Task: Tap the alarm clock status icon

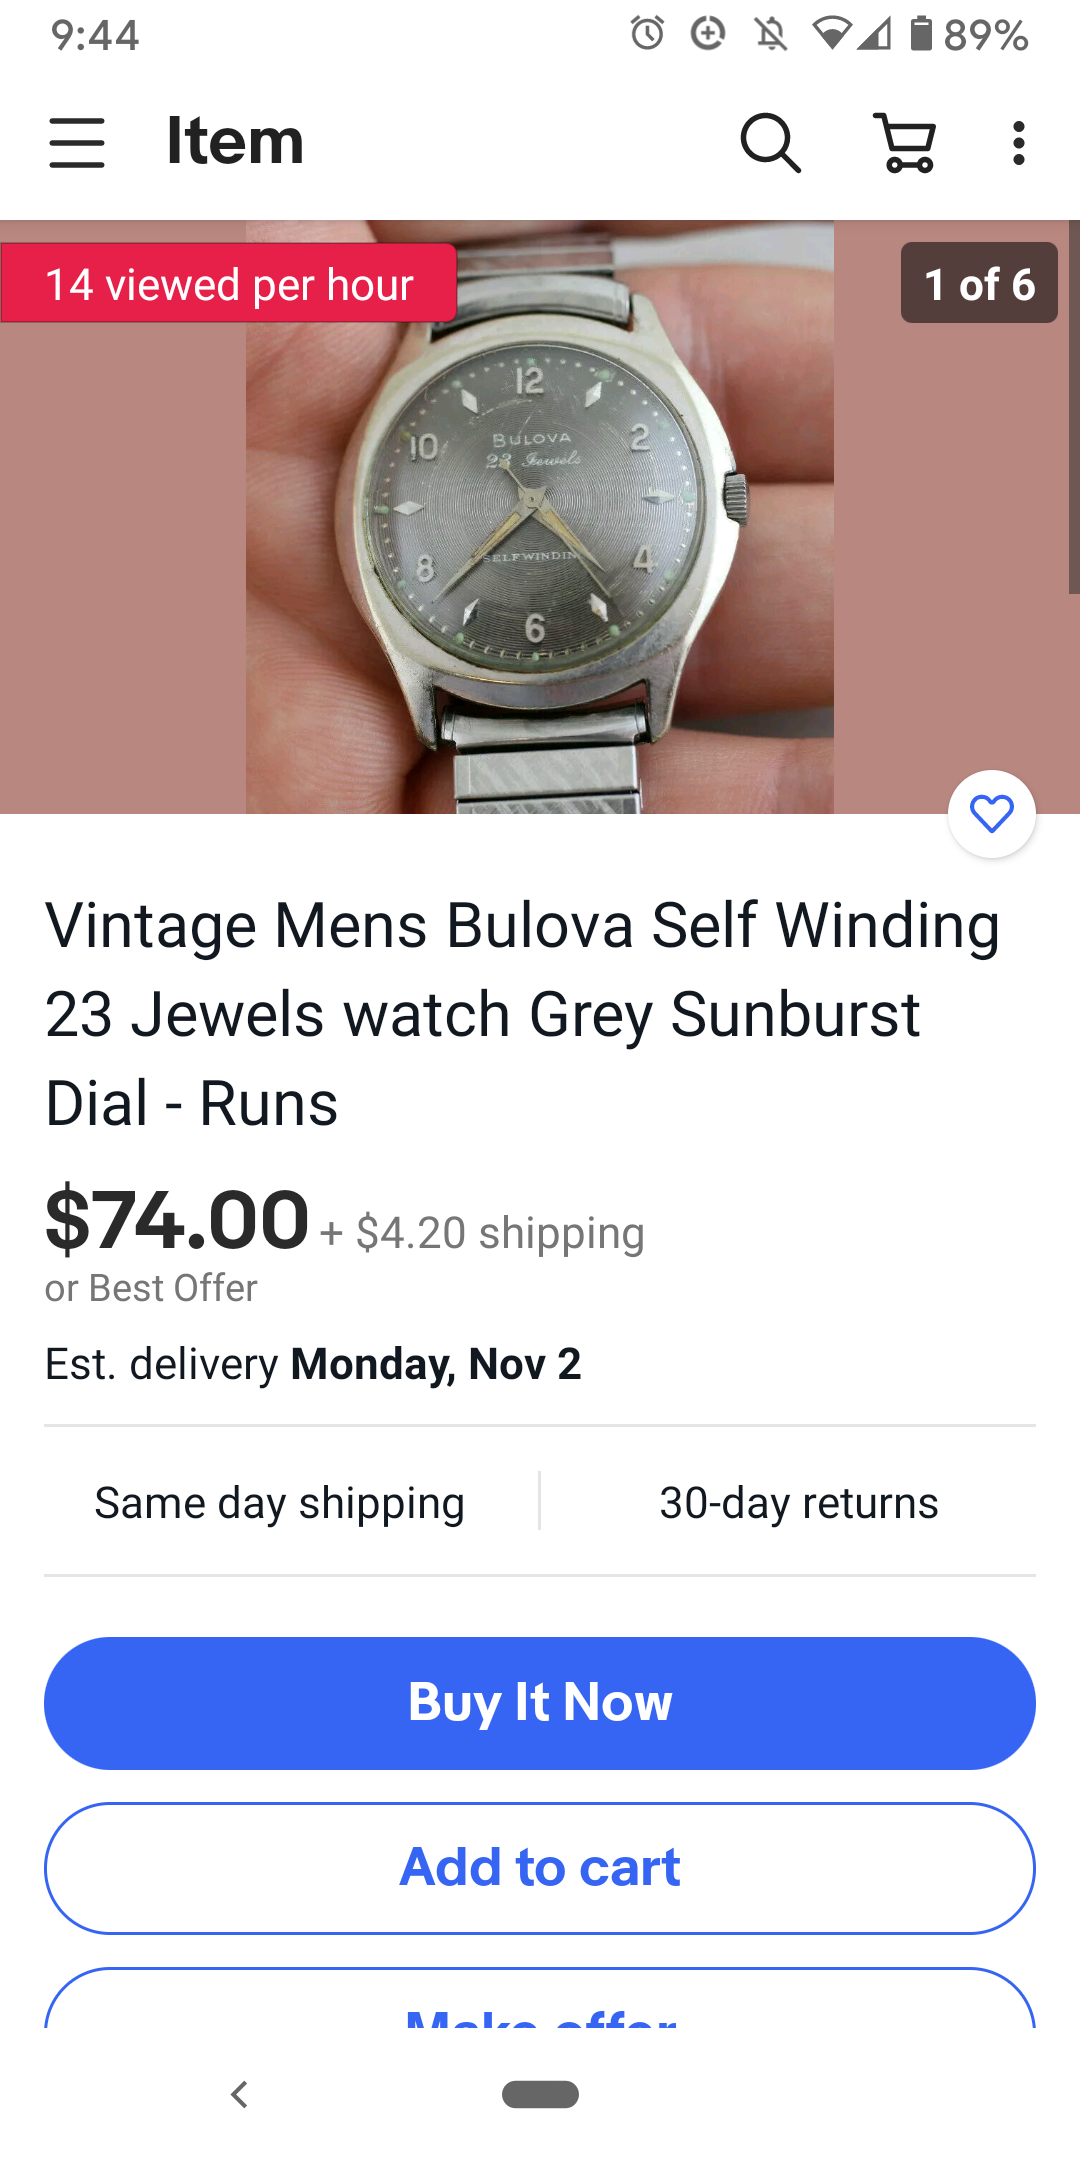Action: click(x=647, y=34)
